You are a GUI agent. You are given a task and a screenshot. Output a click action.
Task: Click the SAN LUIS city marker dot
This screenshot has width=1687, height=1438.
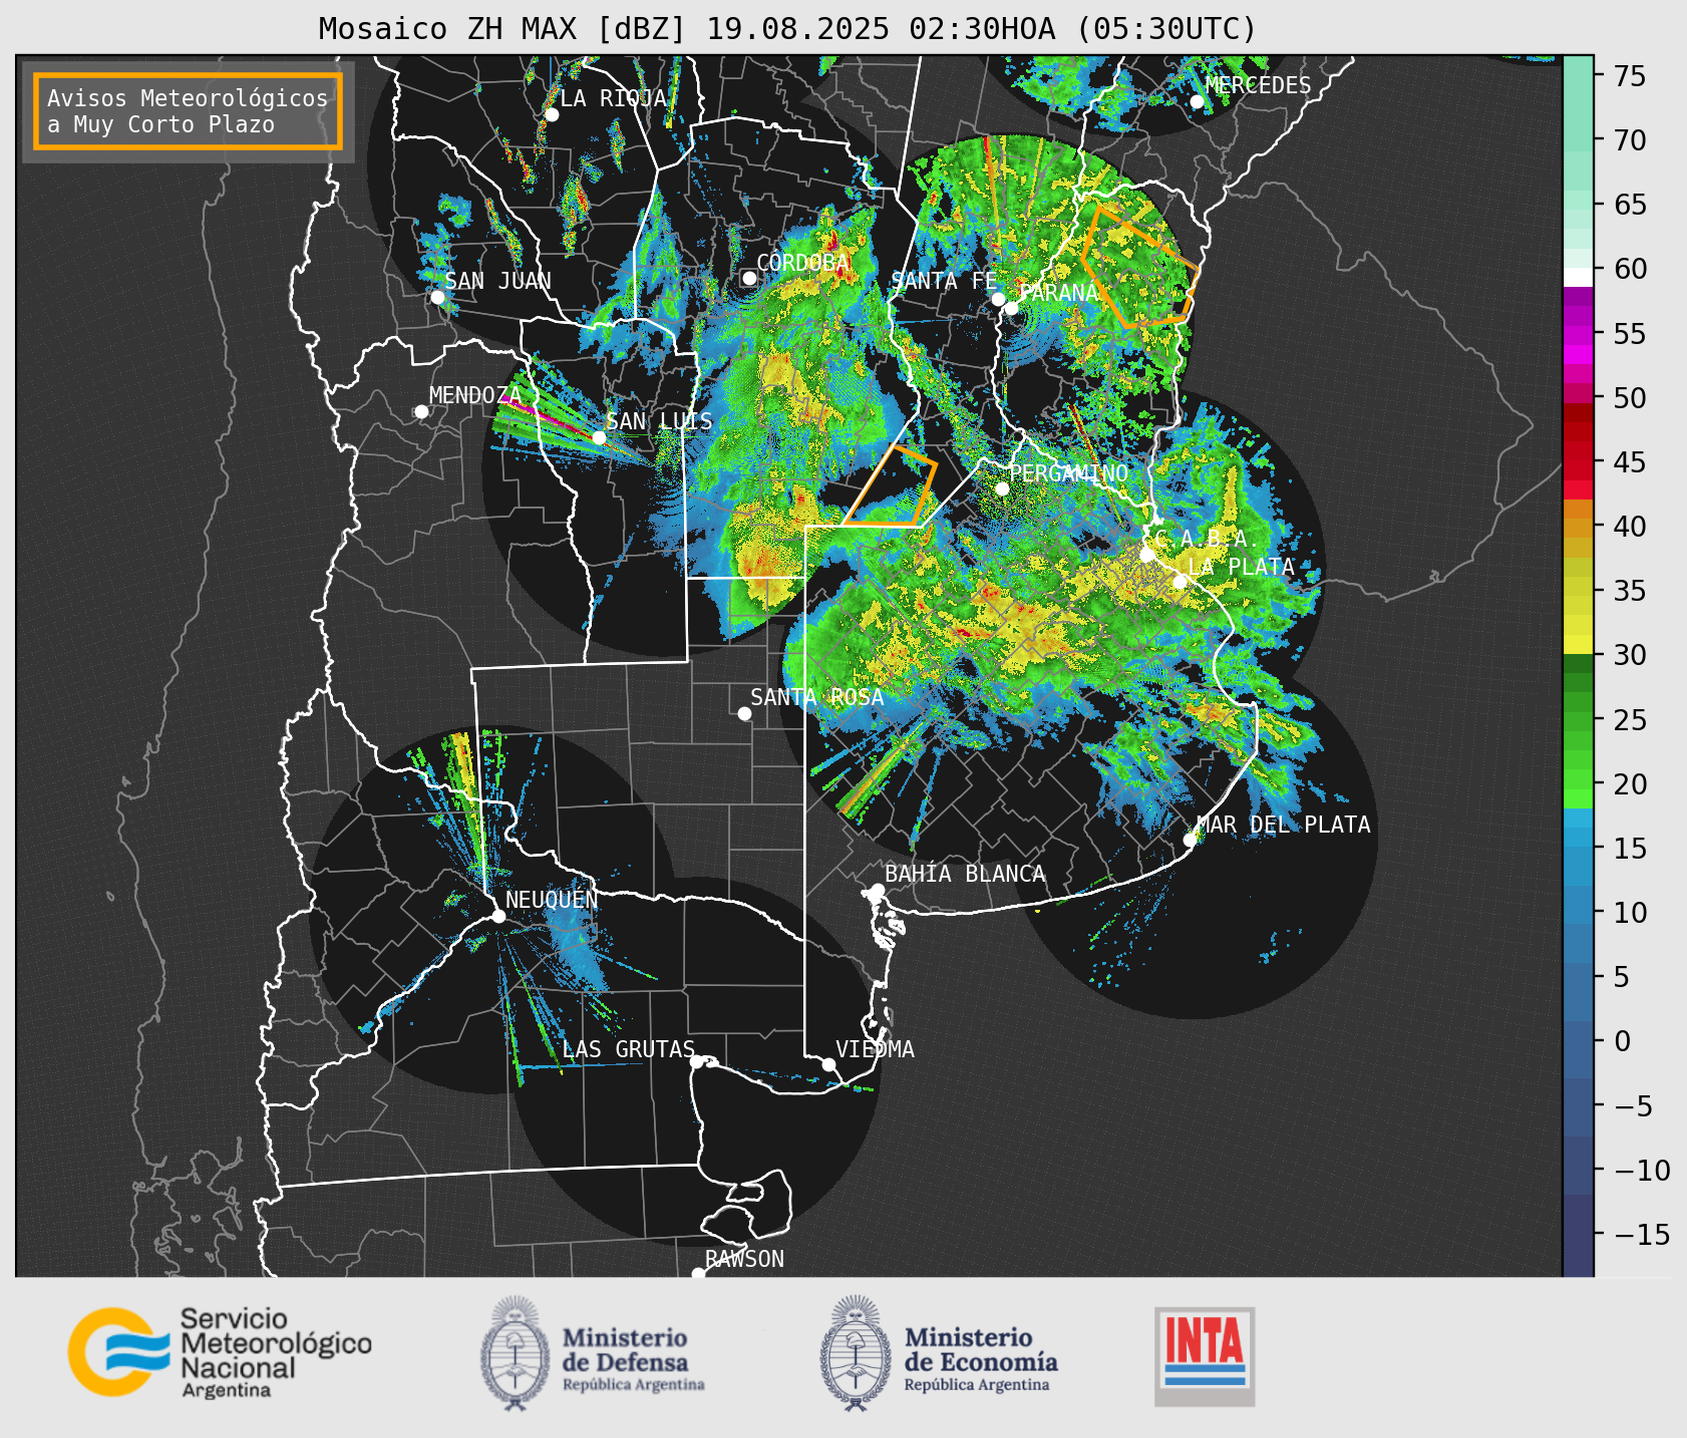[599, 437]
